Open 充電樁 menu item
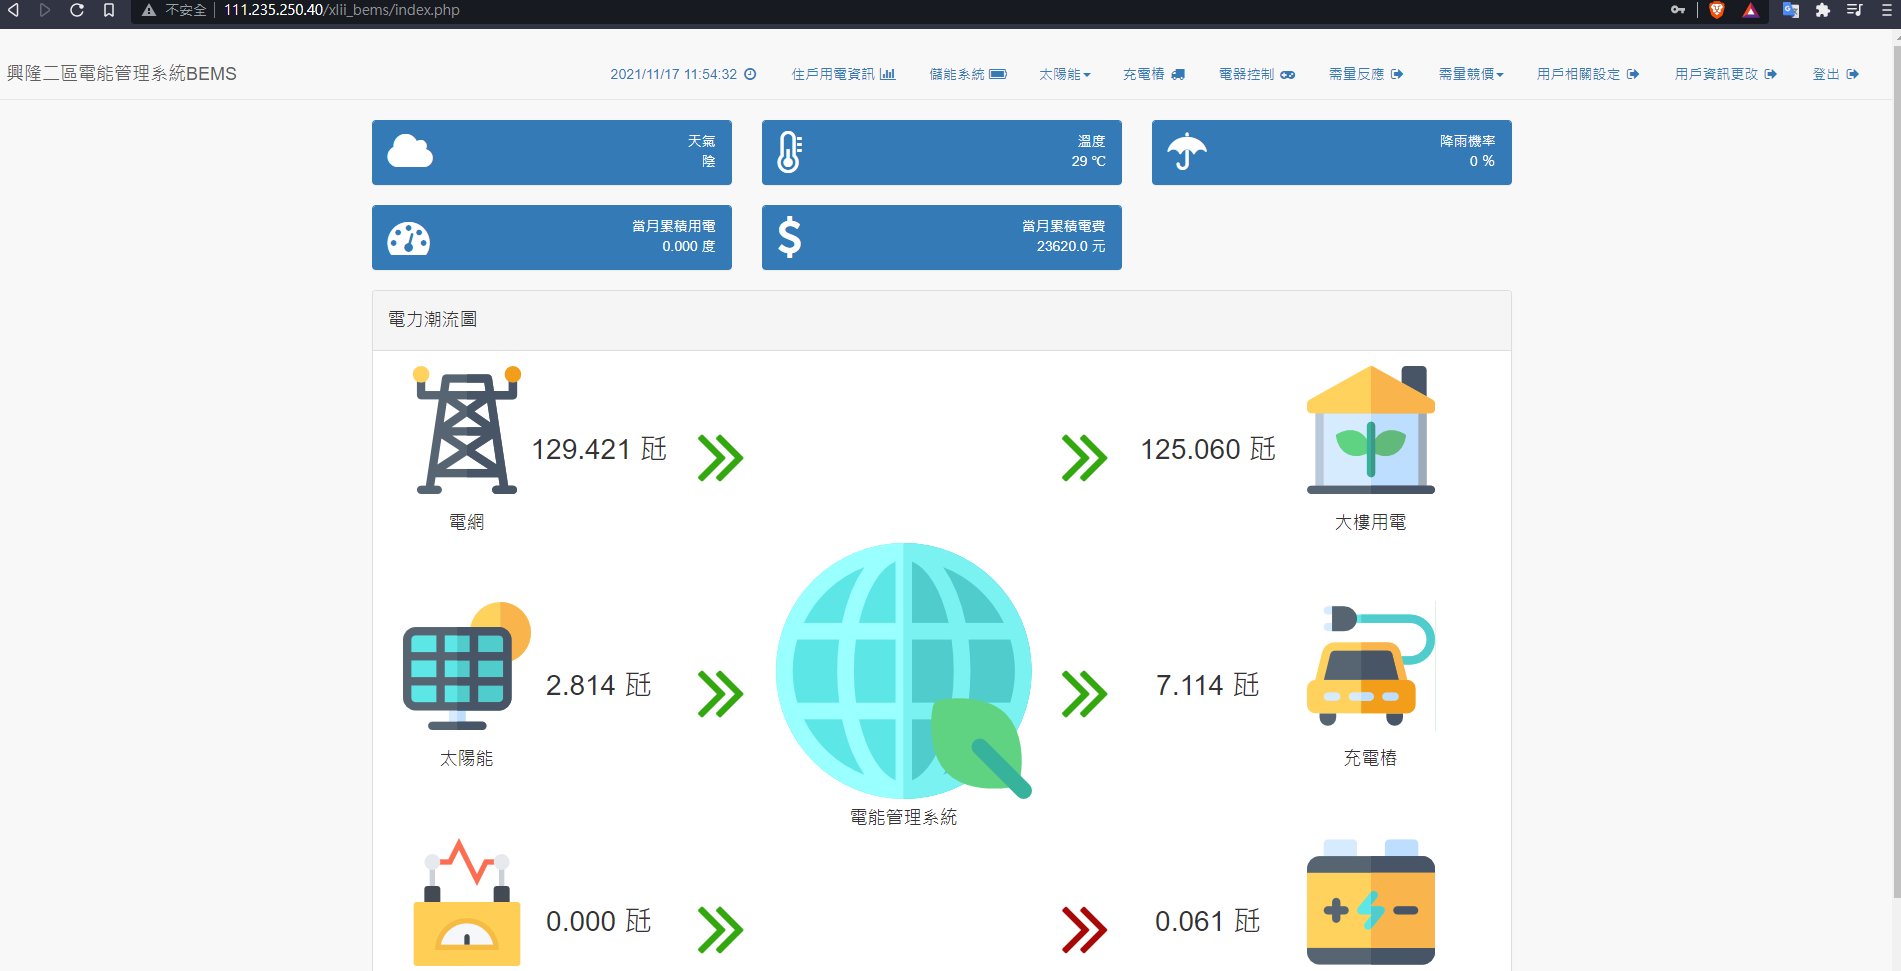This screenshot has width=1901, height=971. tap(1154, 74)
